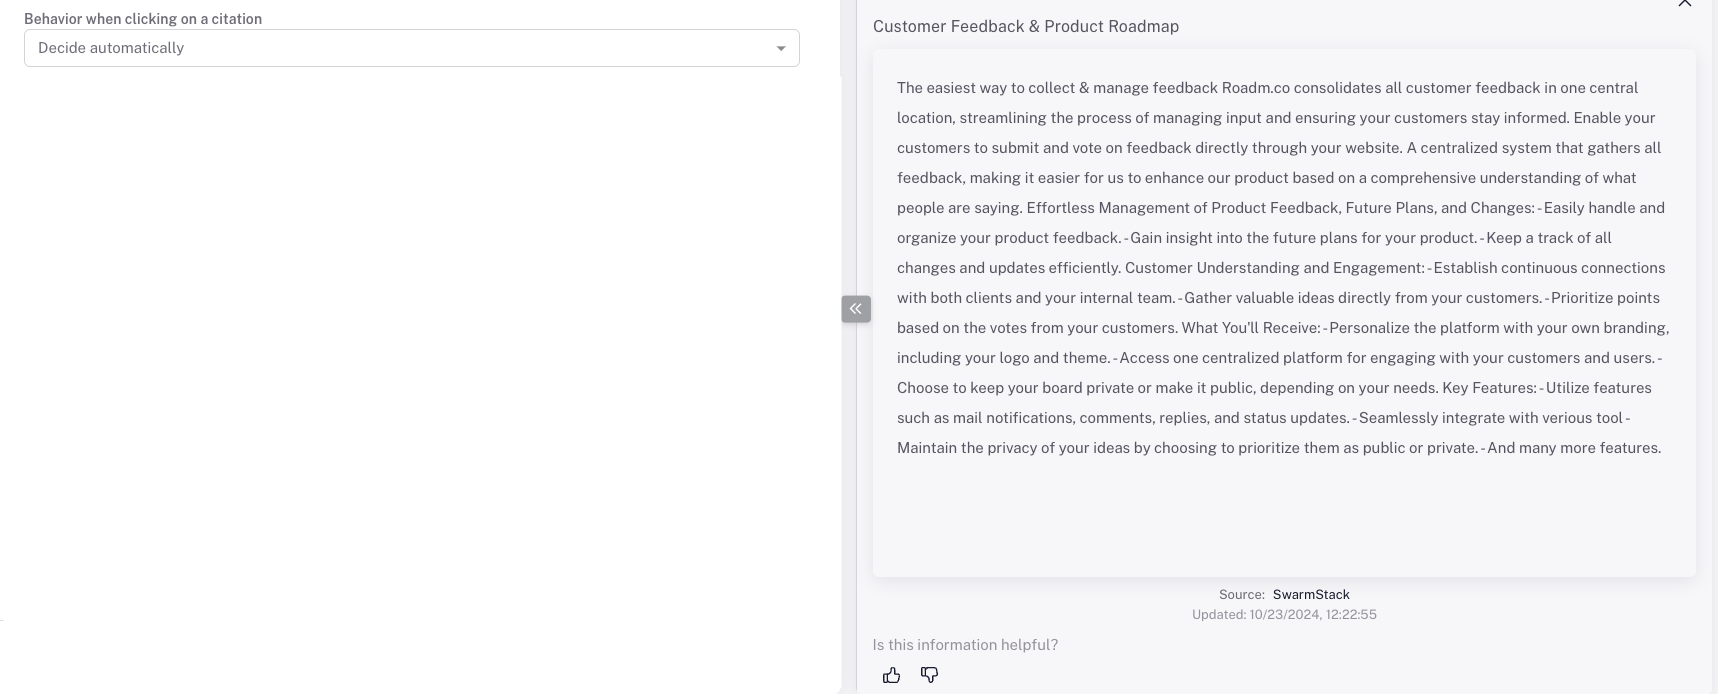Click the thumbs down feedback icon
The image size is (1718, 694).
[x=929, y=676]
